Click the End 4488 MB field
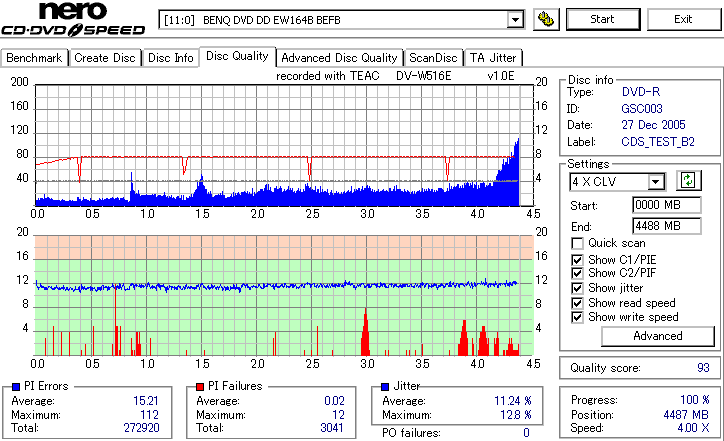The height and width of the screenshot is (441, 724). tap(666, 226)
